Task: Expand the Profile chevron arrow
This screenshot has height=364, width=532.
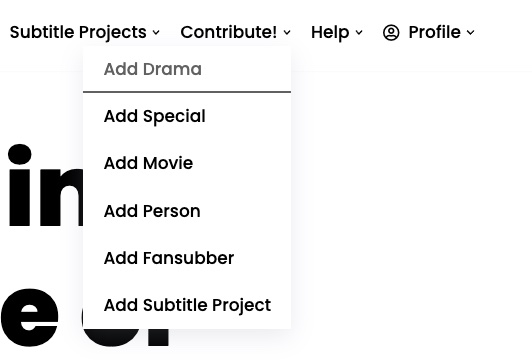Action: [x=471, y=33]
